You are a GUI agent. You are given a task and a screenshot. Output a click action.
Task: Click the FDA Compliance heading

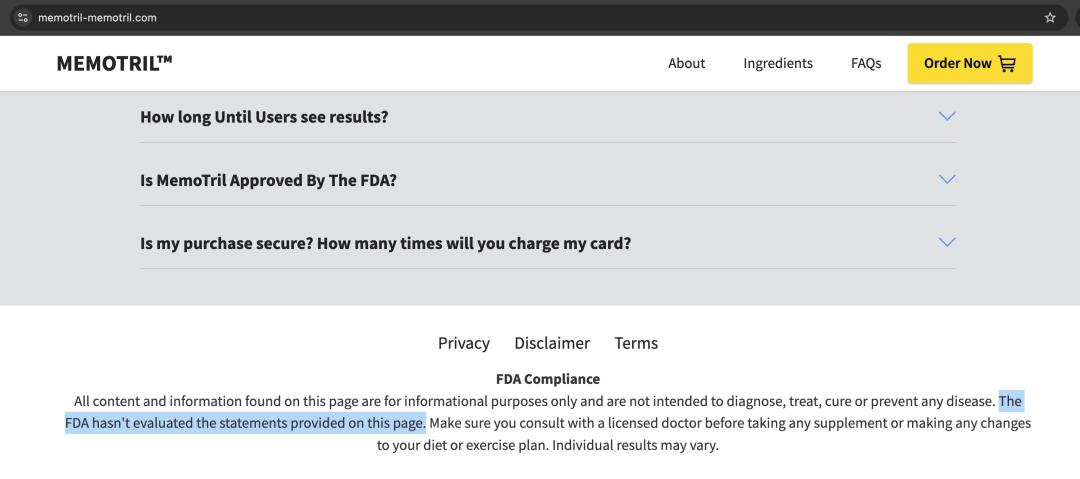(x=548, y=379)
